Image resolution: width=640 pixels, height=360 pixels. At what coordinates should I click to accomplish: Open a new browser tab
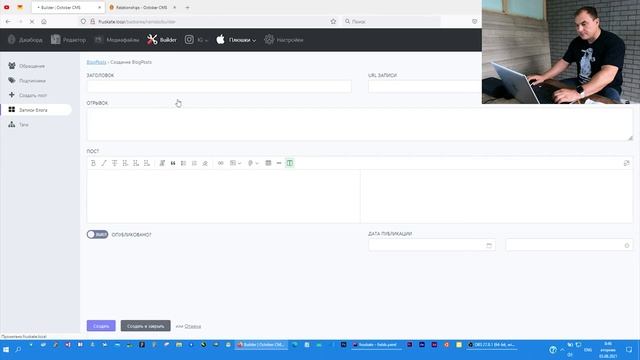[187, 7]
